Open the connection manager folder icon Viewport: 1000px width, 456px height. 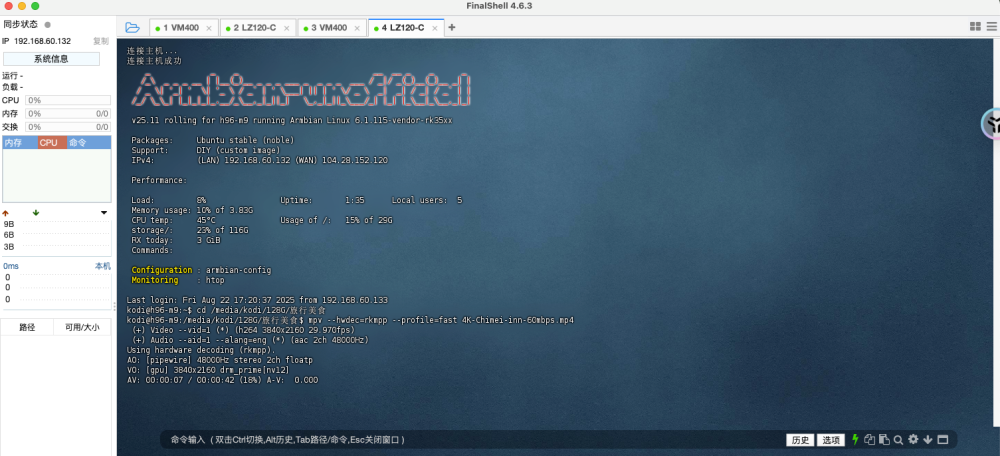pos(132,27)
